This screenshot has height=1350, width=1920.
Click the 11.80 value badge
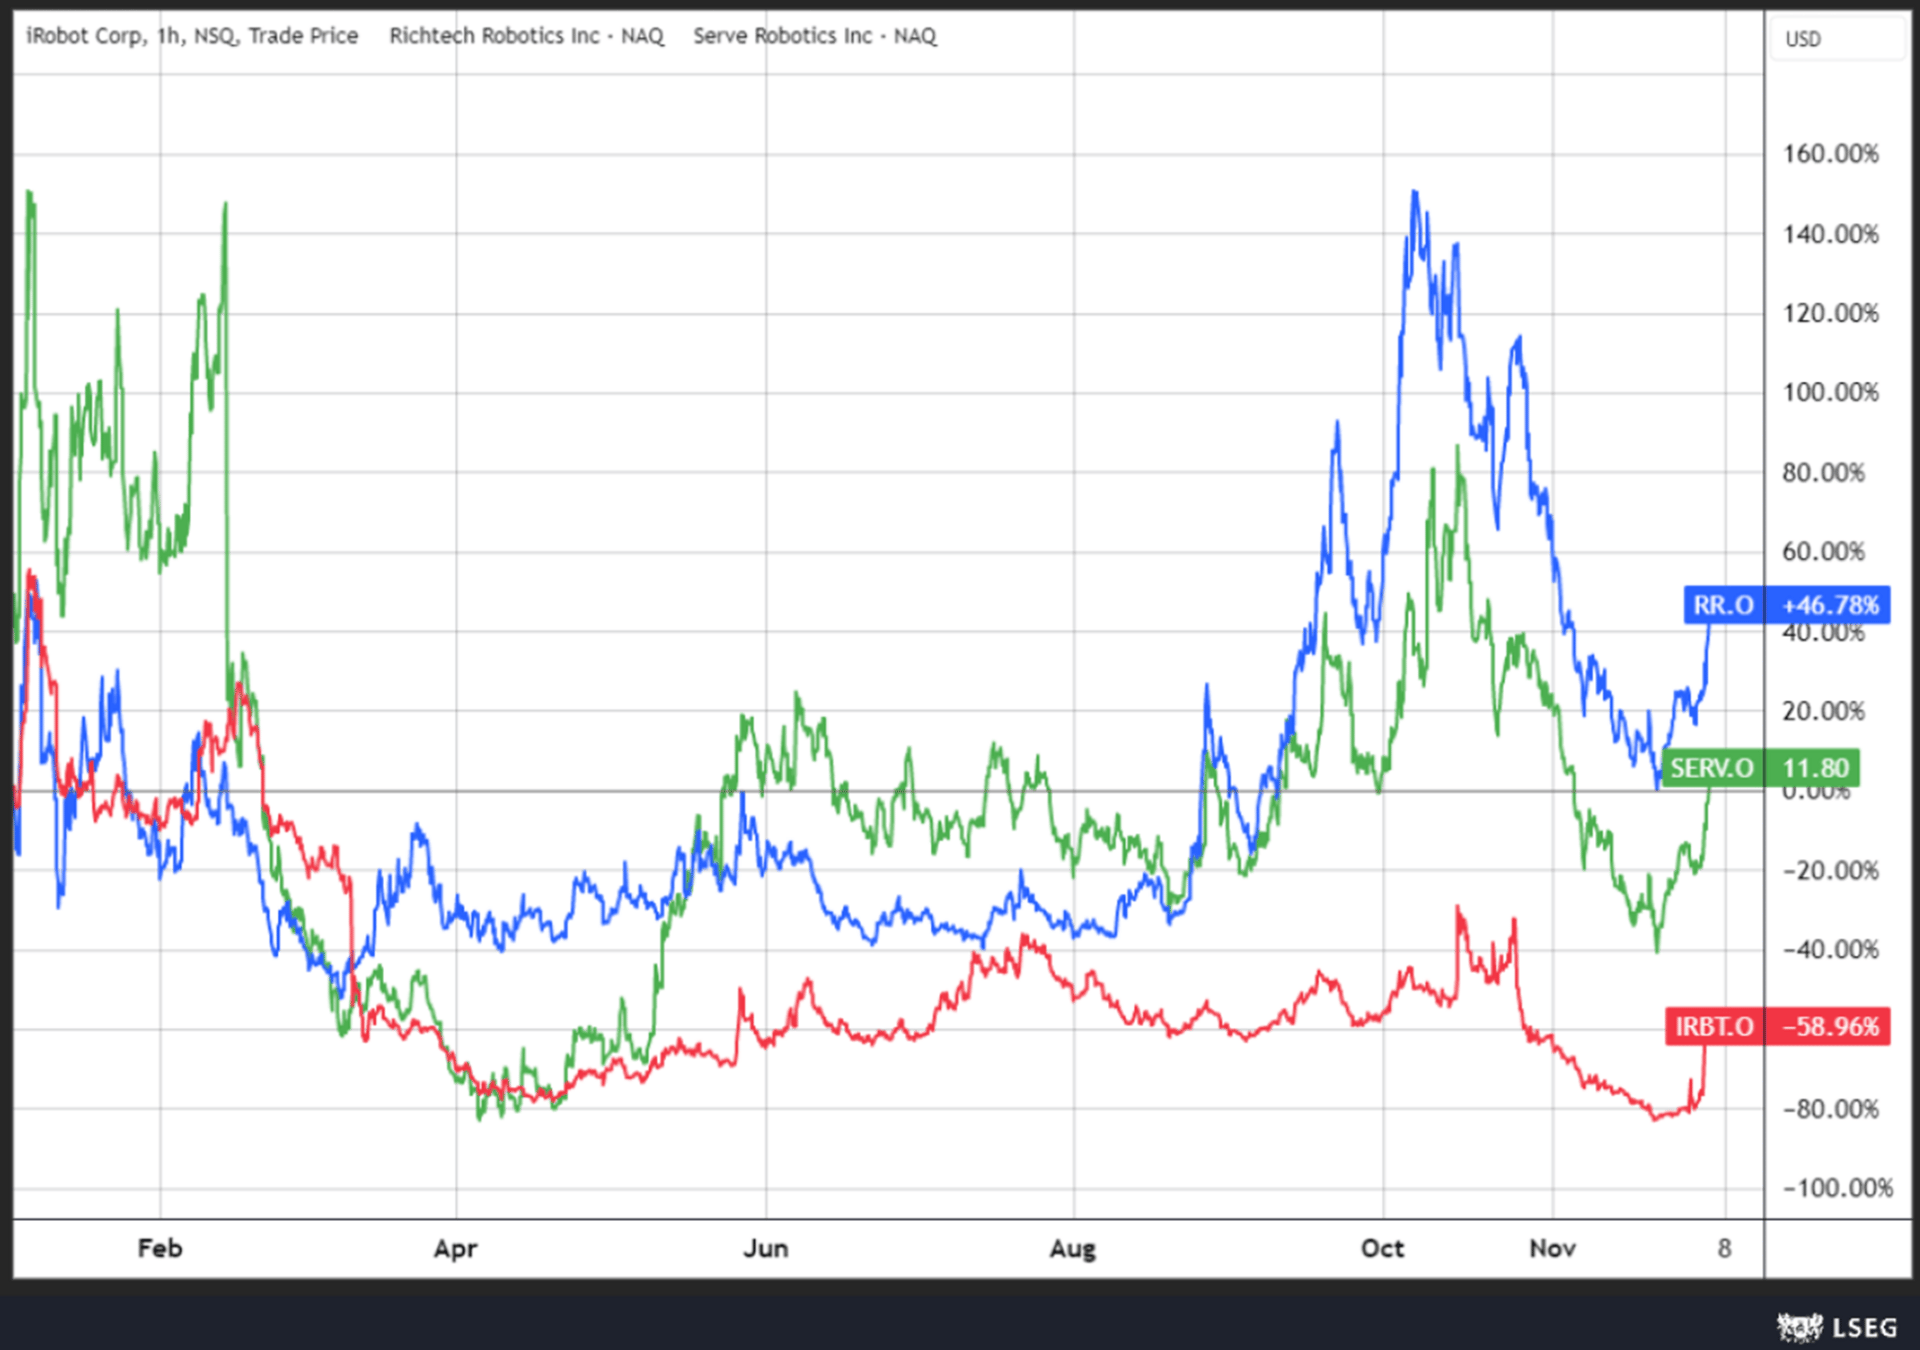coord(1815,768)
